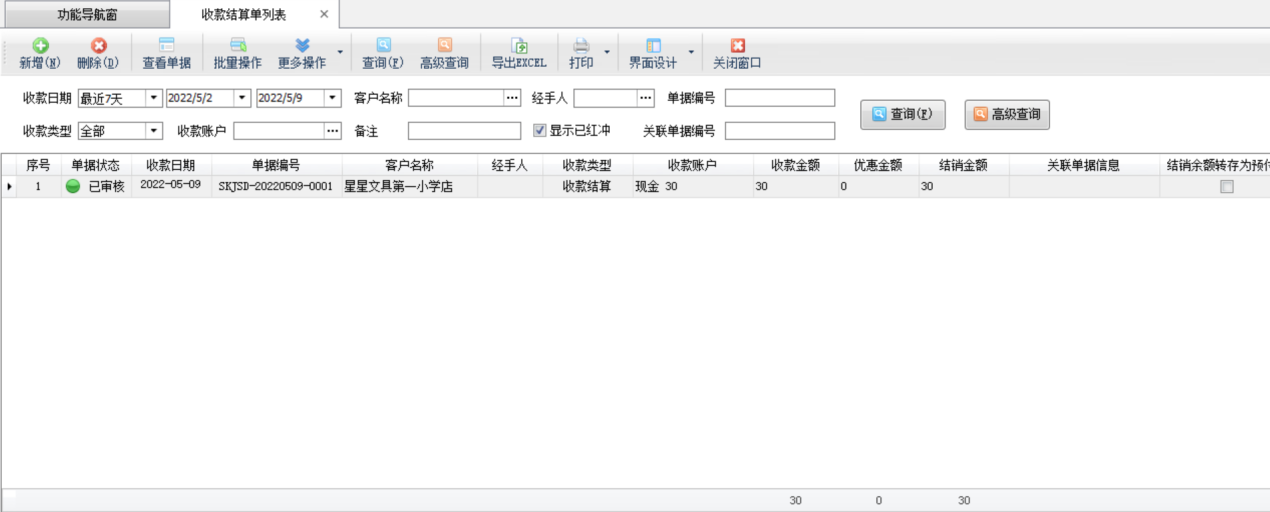Screen dimensions: 1270x512
Task: Toggle the 显示已红冲 checkbox
Action: [540, 130]
